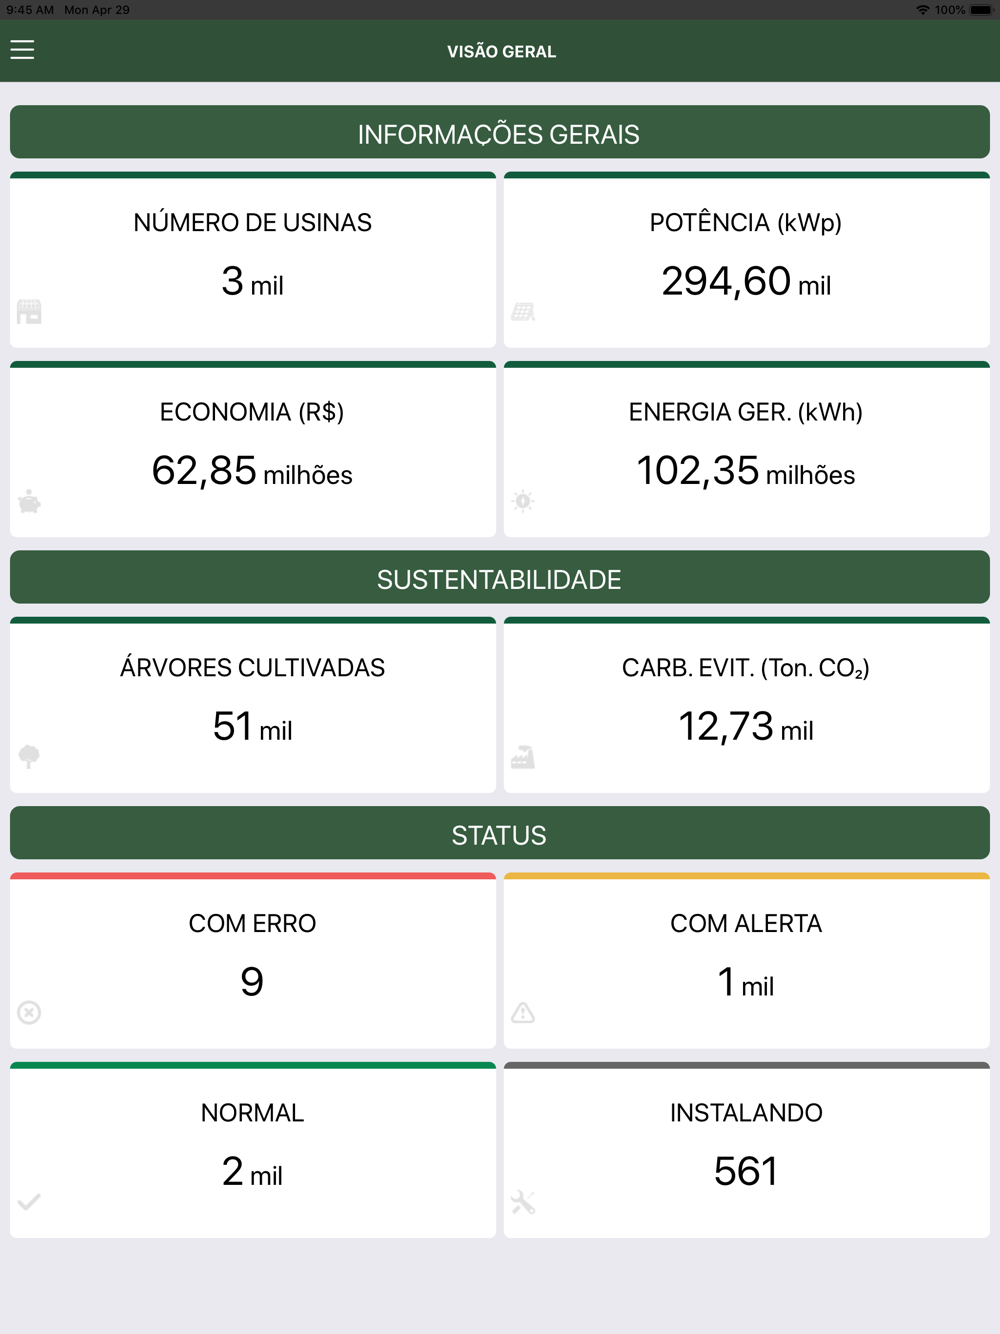Click the warning triangle alert icon

(523, 1013)
